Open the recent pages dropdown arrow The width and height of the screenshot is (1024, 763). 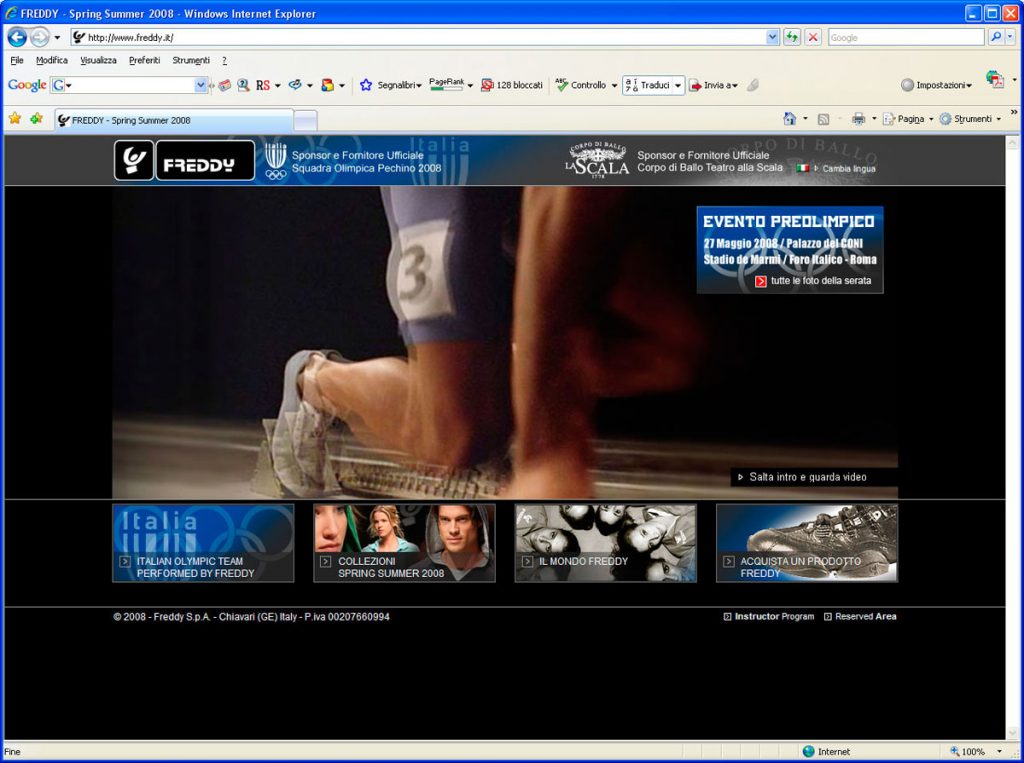tap(57, 38)
